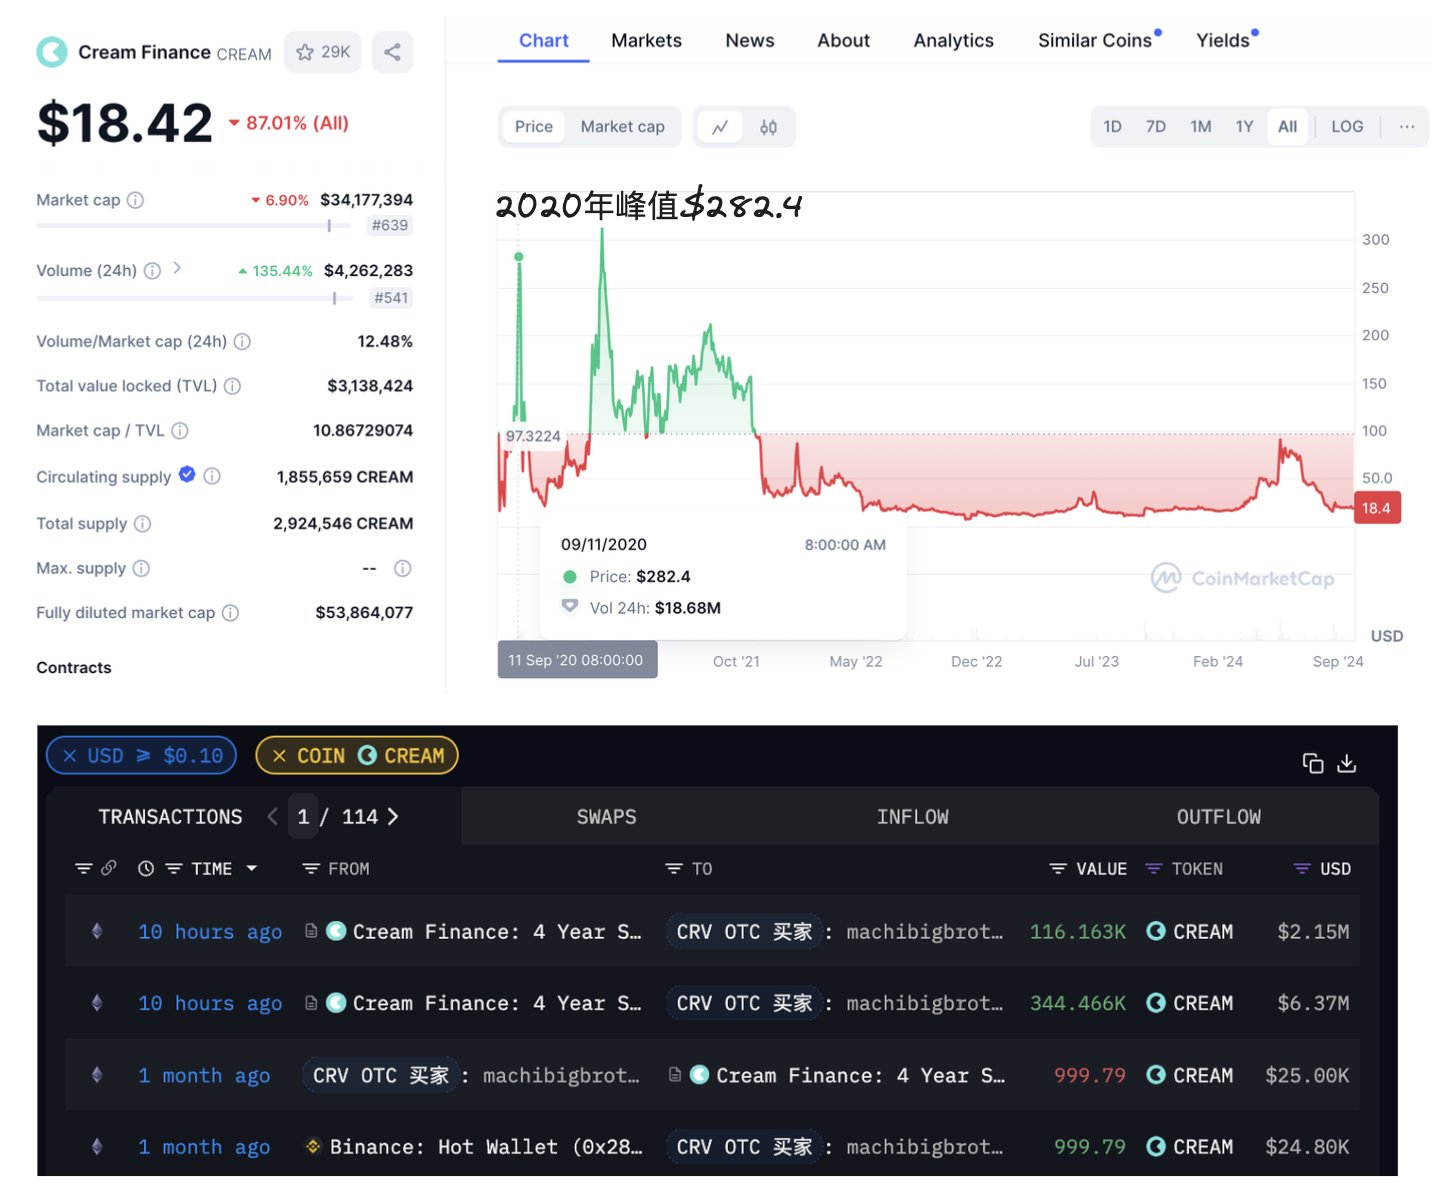Screen dimensions: 1432x1204
Task: Click the 18.4 current price chart label
Action: (x=1376, y=508)
